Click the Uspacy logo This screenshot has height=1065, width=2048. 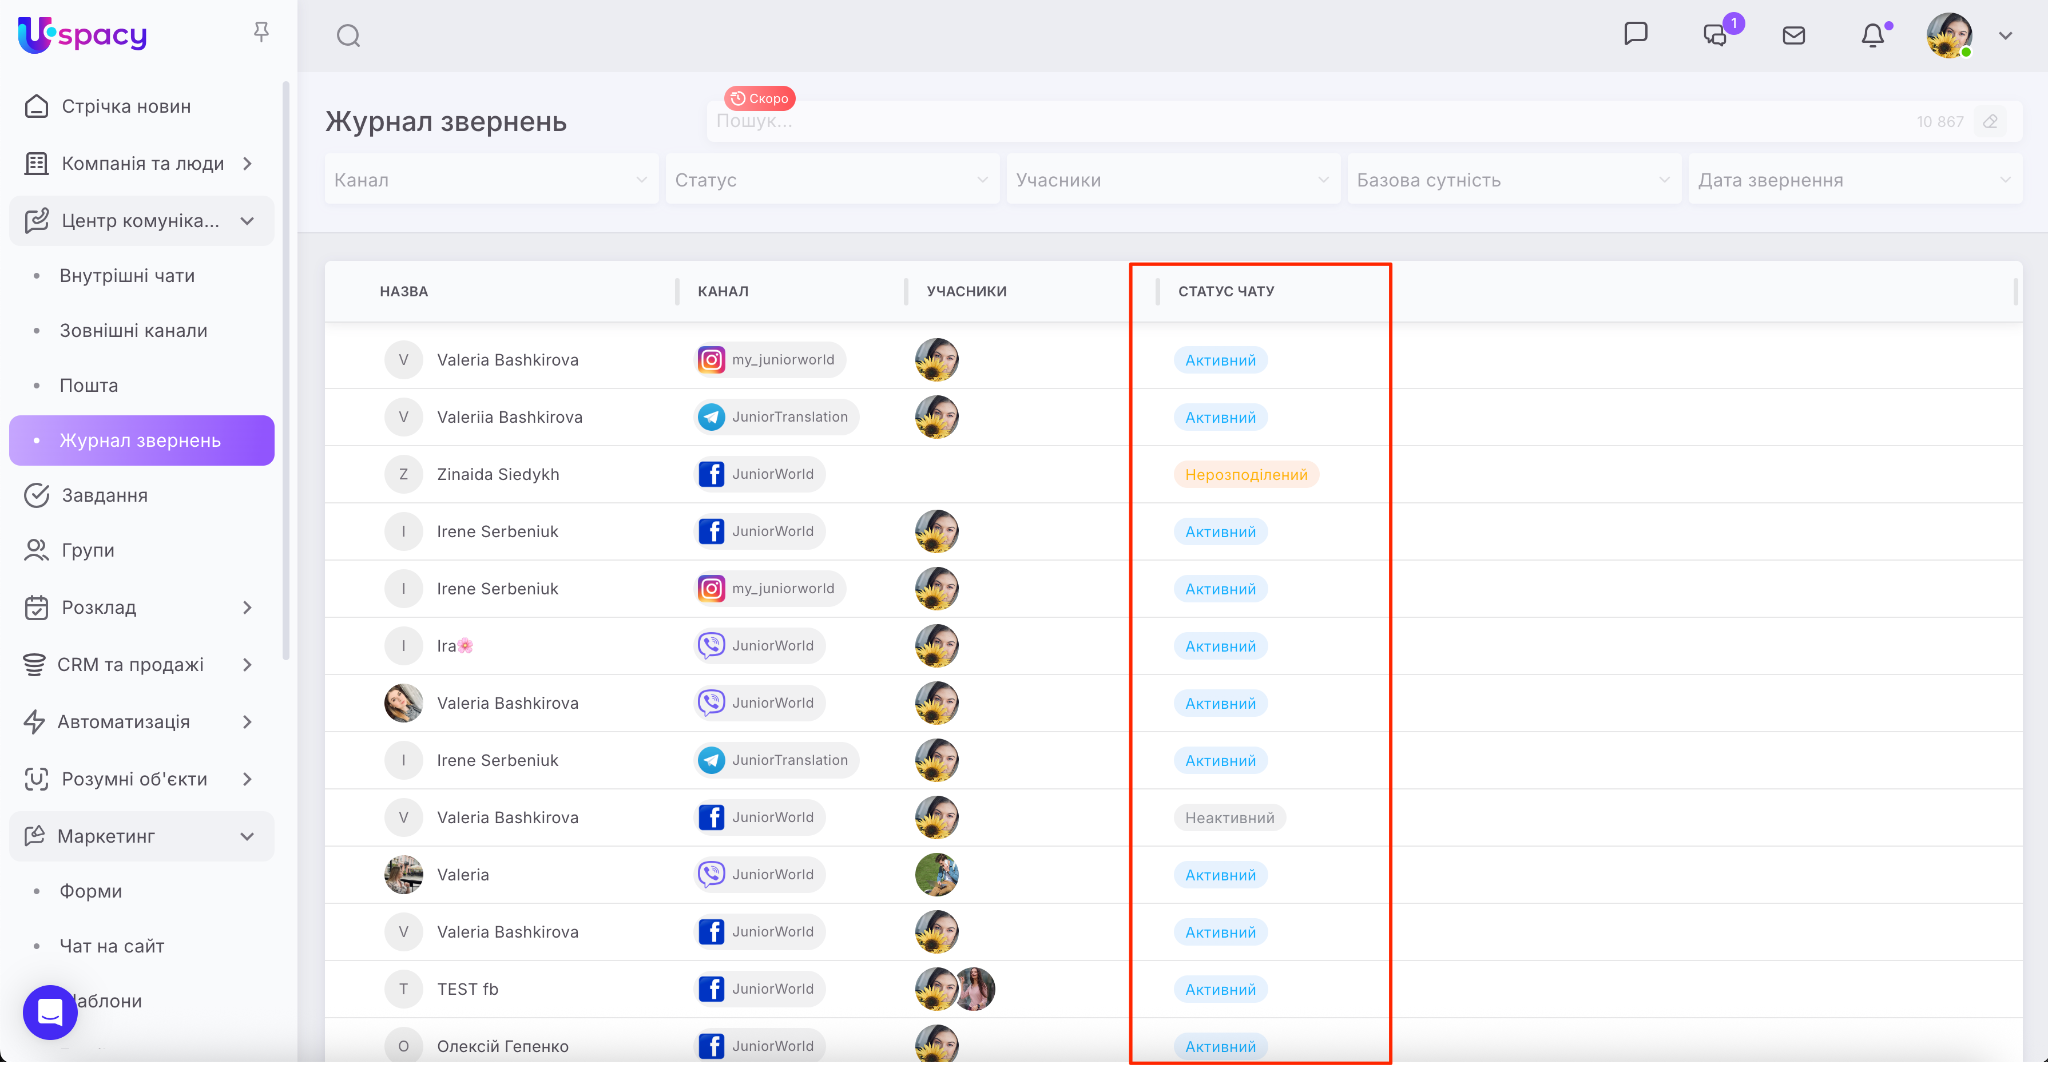coord(82,35)
